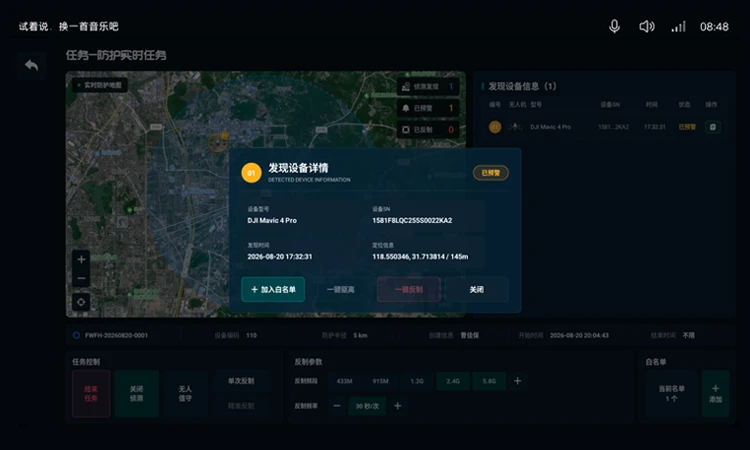750x450 pixels.
Task: Click the 实时防护地图 map label
Action: (99, 85)
